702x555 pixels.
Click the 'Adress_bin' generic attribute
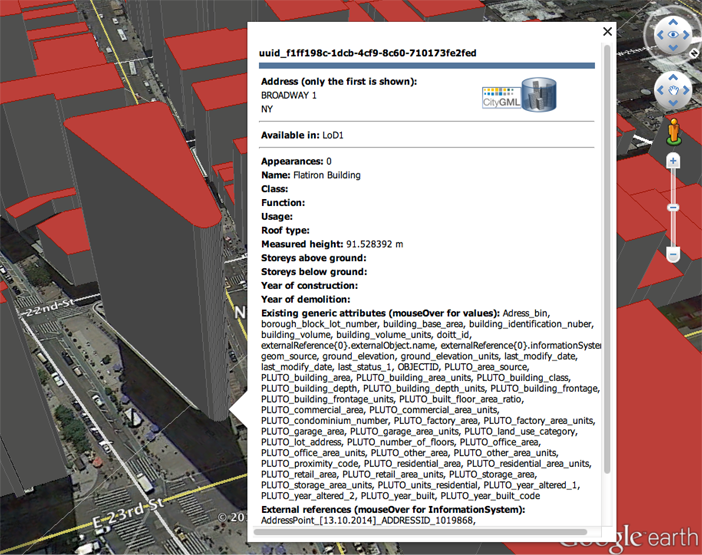point(526,313)
